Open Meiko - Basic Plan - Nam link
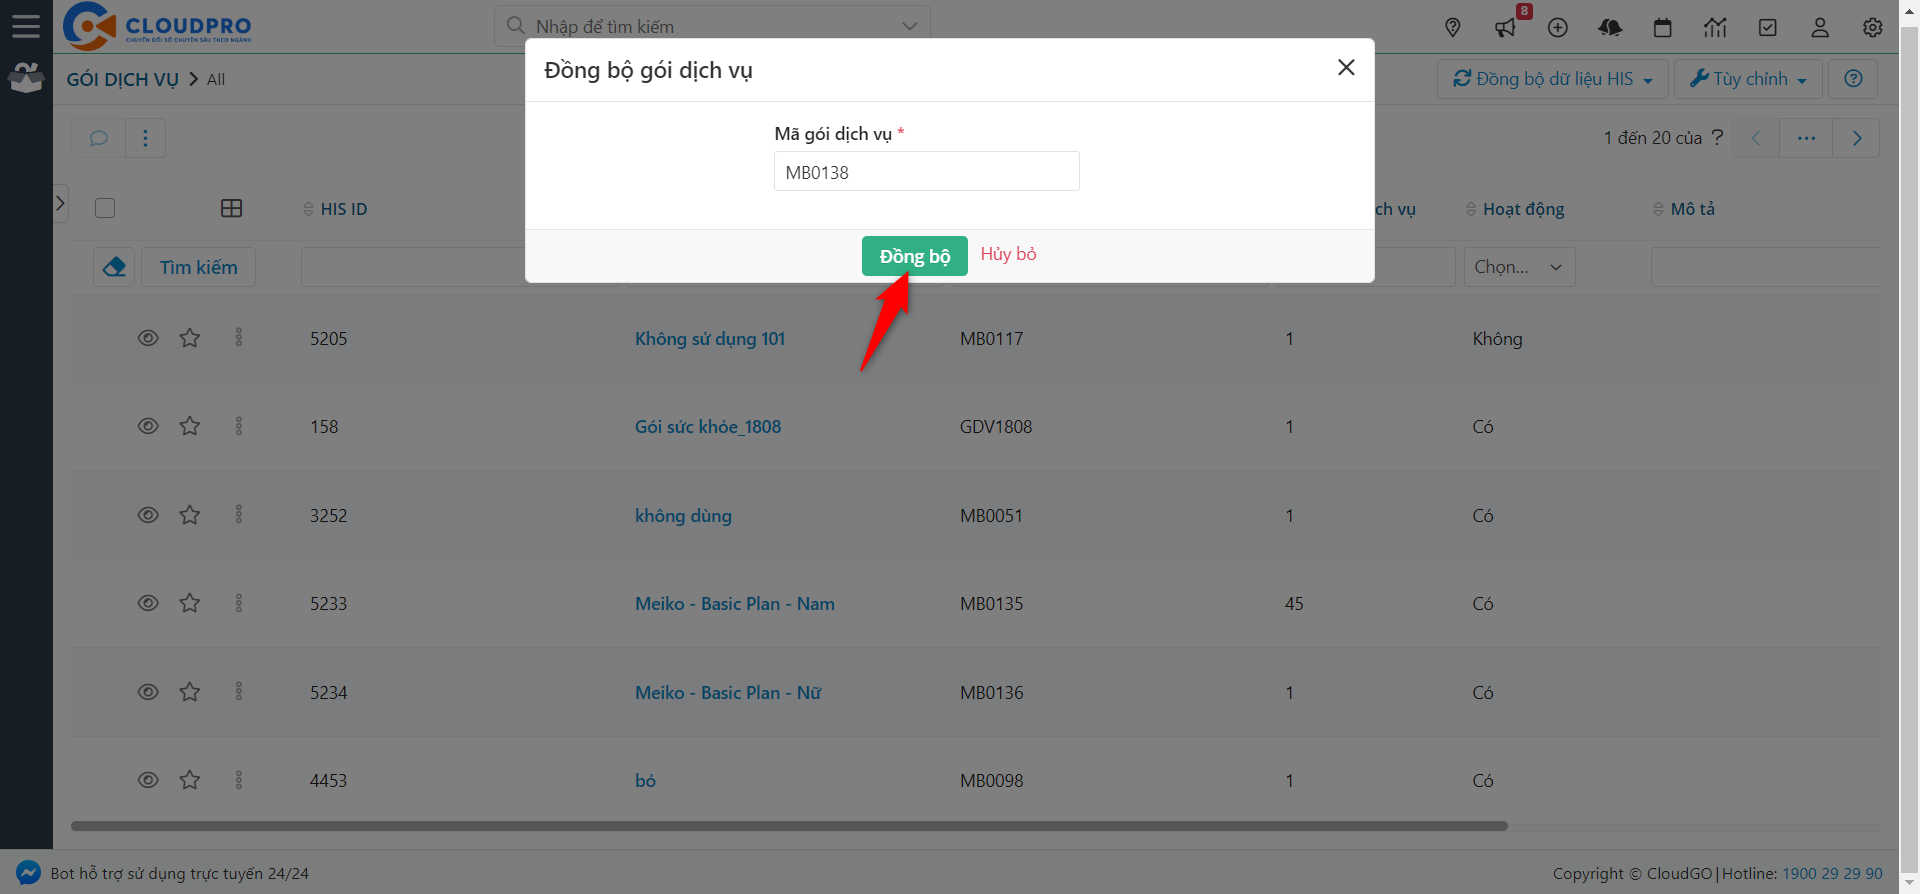The height and width of the screenshot is (894, 1920). pyautogui.click(x=735, y=604)
